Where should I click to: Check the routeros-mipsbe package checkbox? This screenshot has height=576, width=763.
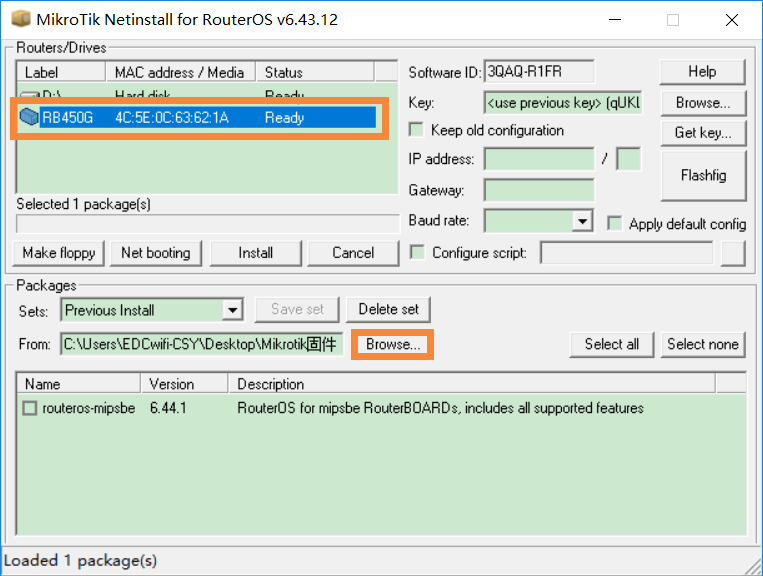tap(30, 408)
